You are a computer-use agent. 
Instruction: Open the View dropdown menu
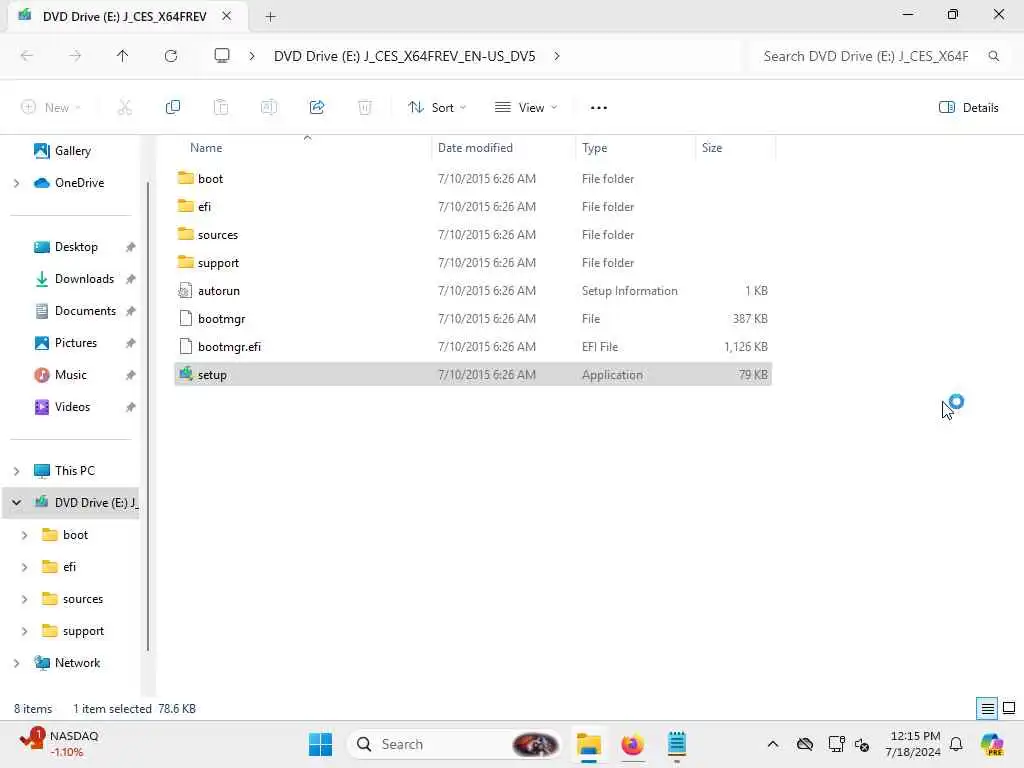(526, 108)
